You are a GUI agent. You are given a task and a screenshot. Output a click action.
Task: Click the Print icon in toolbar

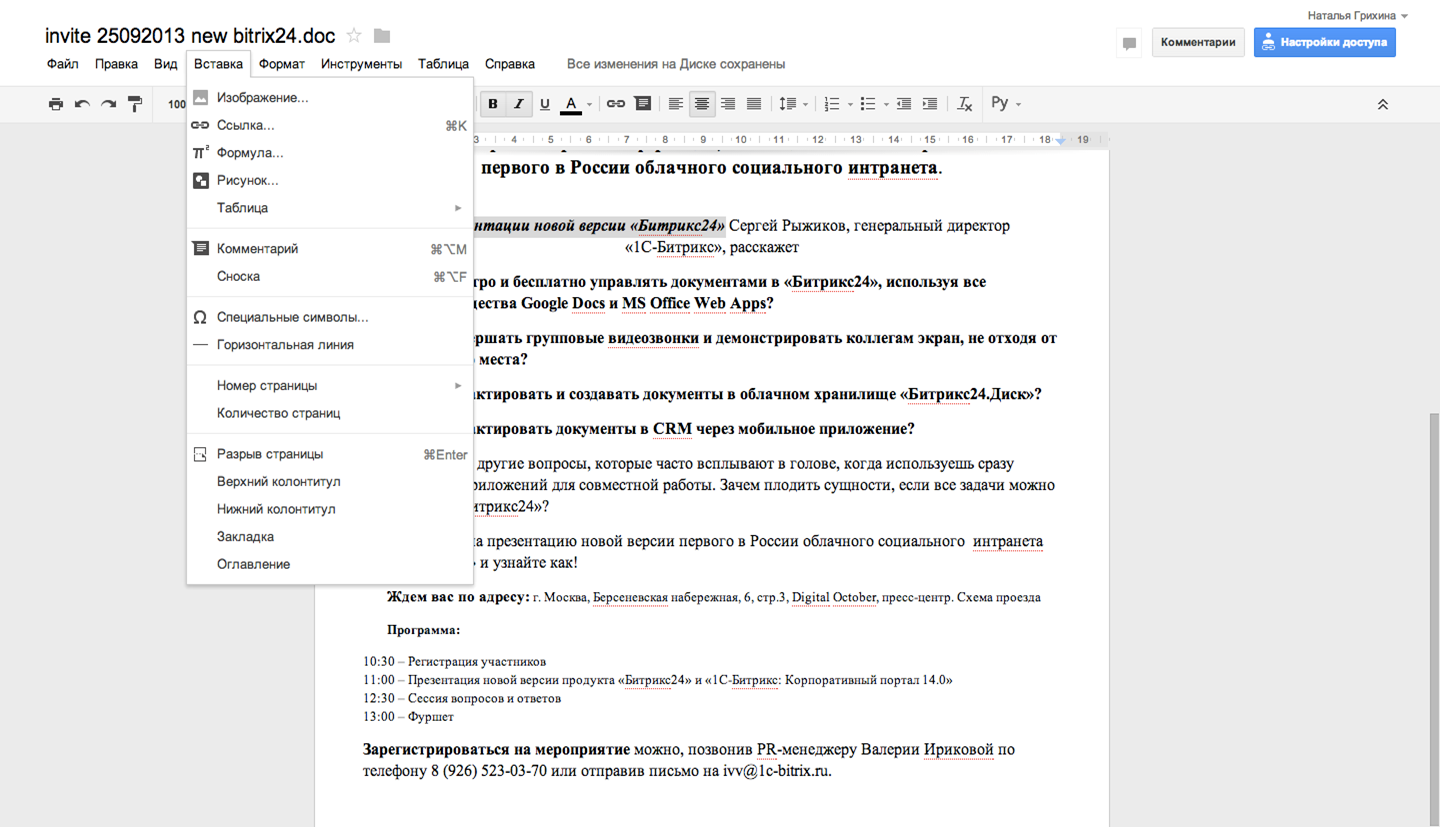tap(56, 104)
